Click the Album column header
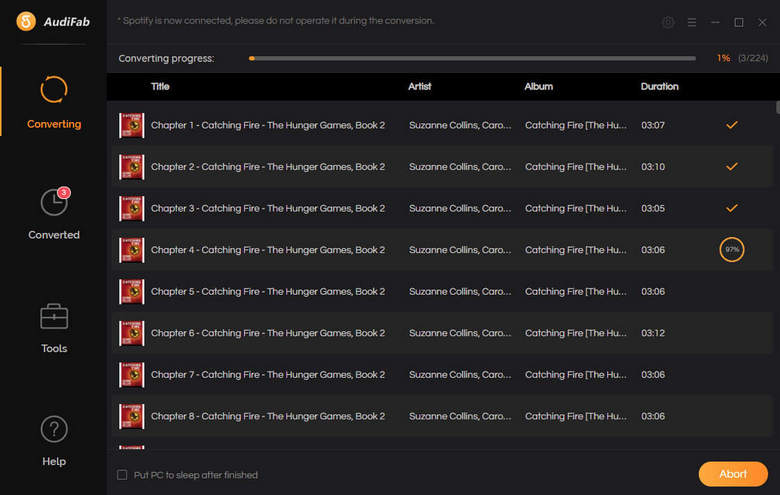The image size is (780, 495). pyautogui.click(x=538, y=87)
